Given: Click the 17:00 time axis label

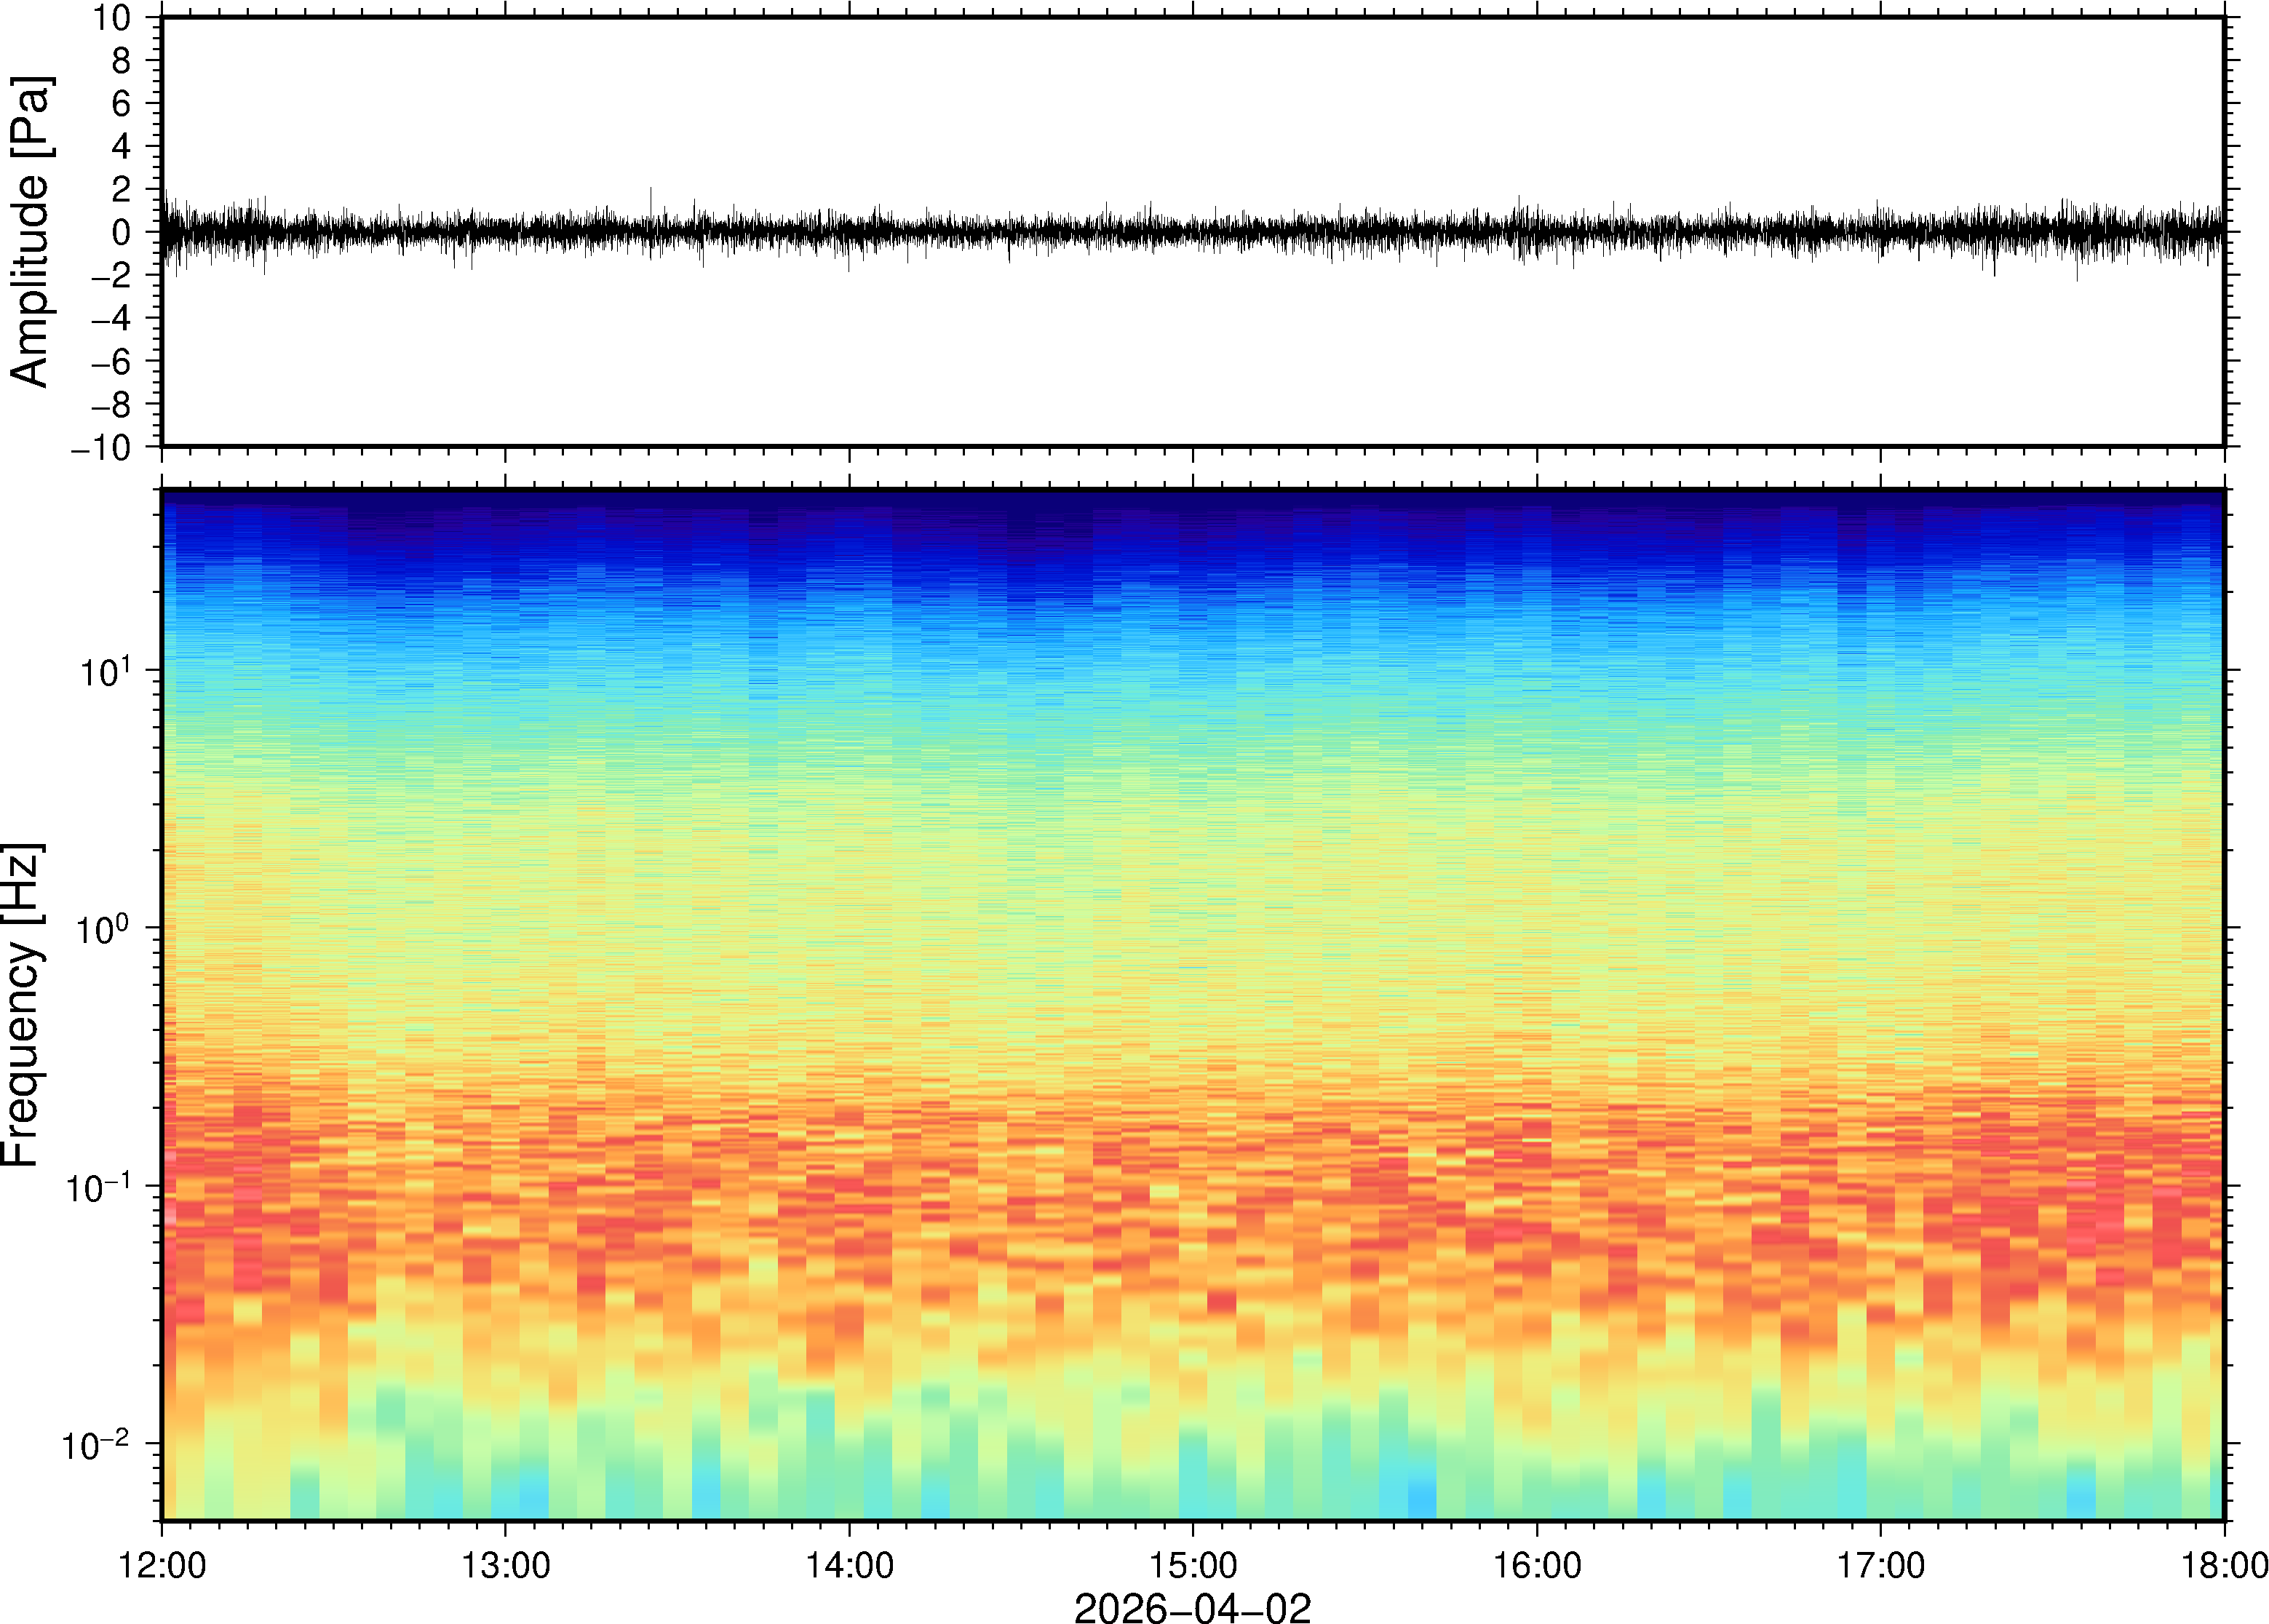Looking at the screenshot, I should 1880,1565.
